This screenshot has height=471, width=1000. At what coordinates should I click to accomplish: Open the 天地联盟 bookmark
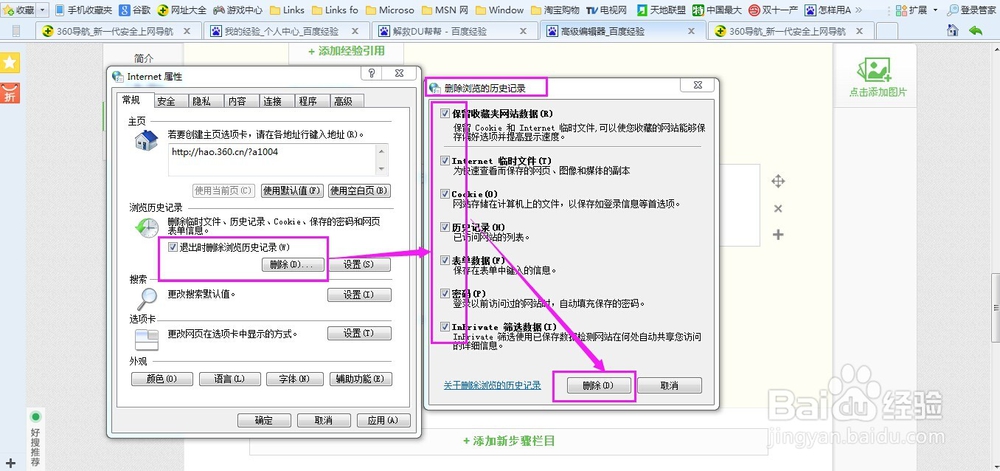tap(660, 10)
